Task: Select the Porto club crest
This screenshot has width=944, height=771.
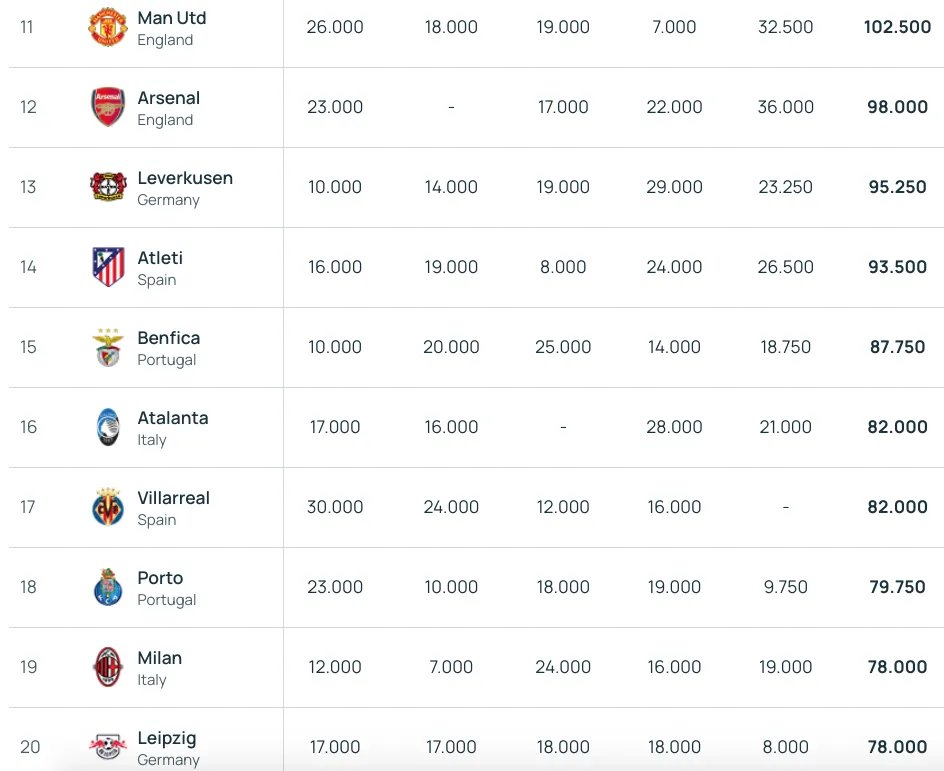Action: 108,587
